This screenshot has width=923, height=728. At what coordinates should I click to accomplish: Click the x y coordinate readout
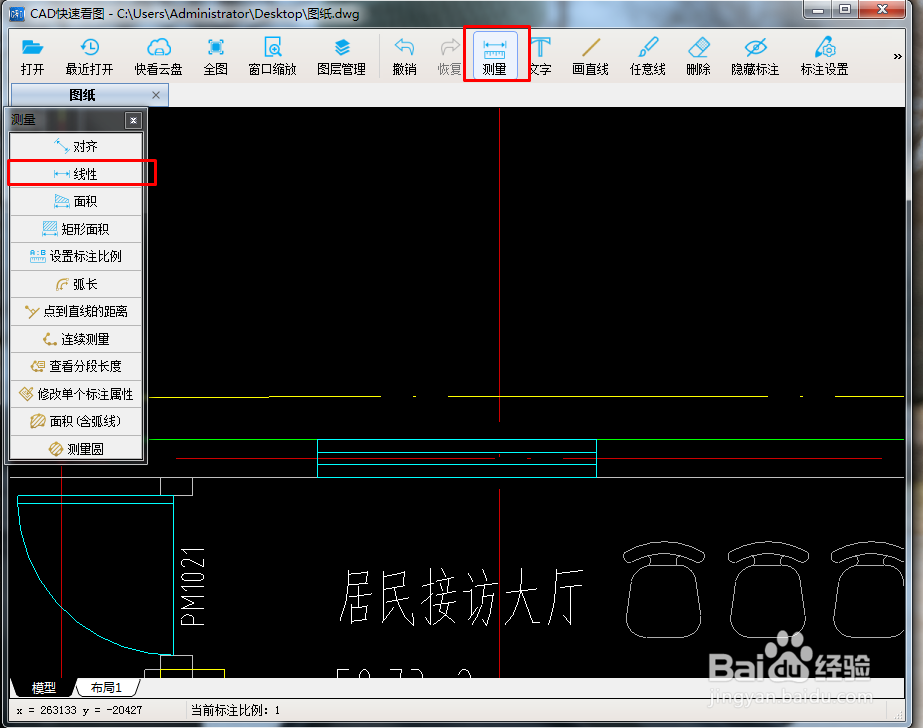click(79, 710)
